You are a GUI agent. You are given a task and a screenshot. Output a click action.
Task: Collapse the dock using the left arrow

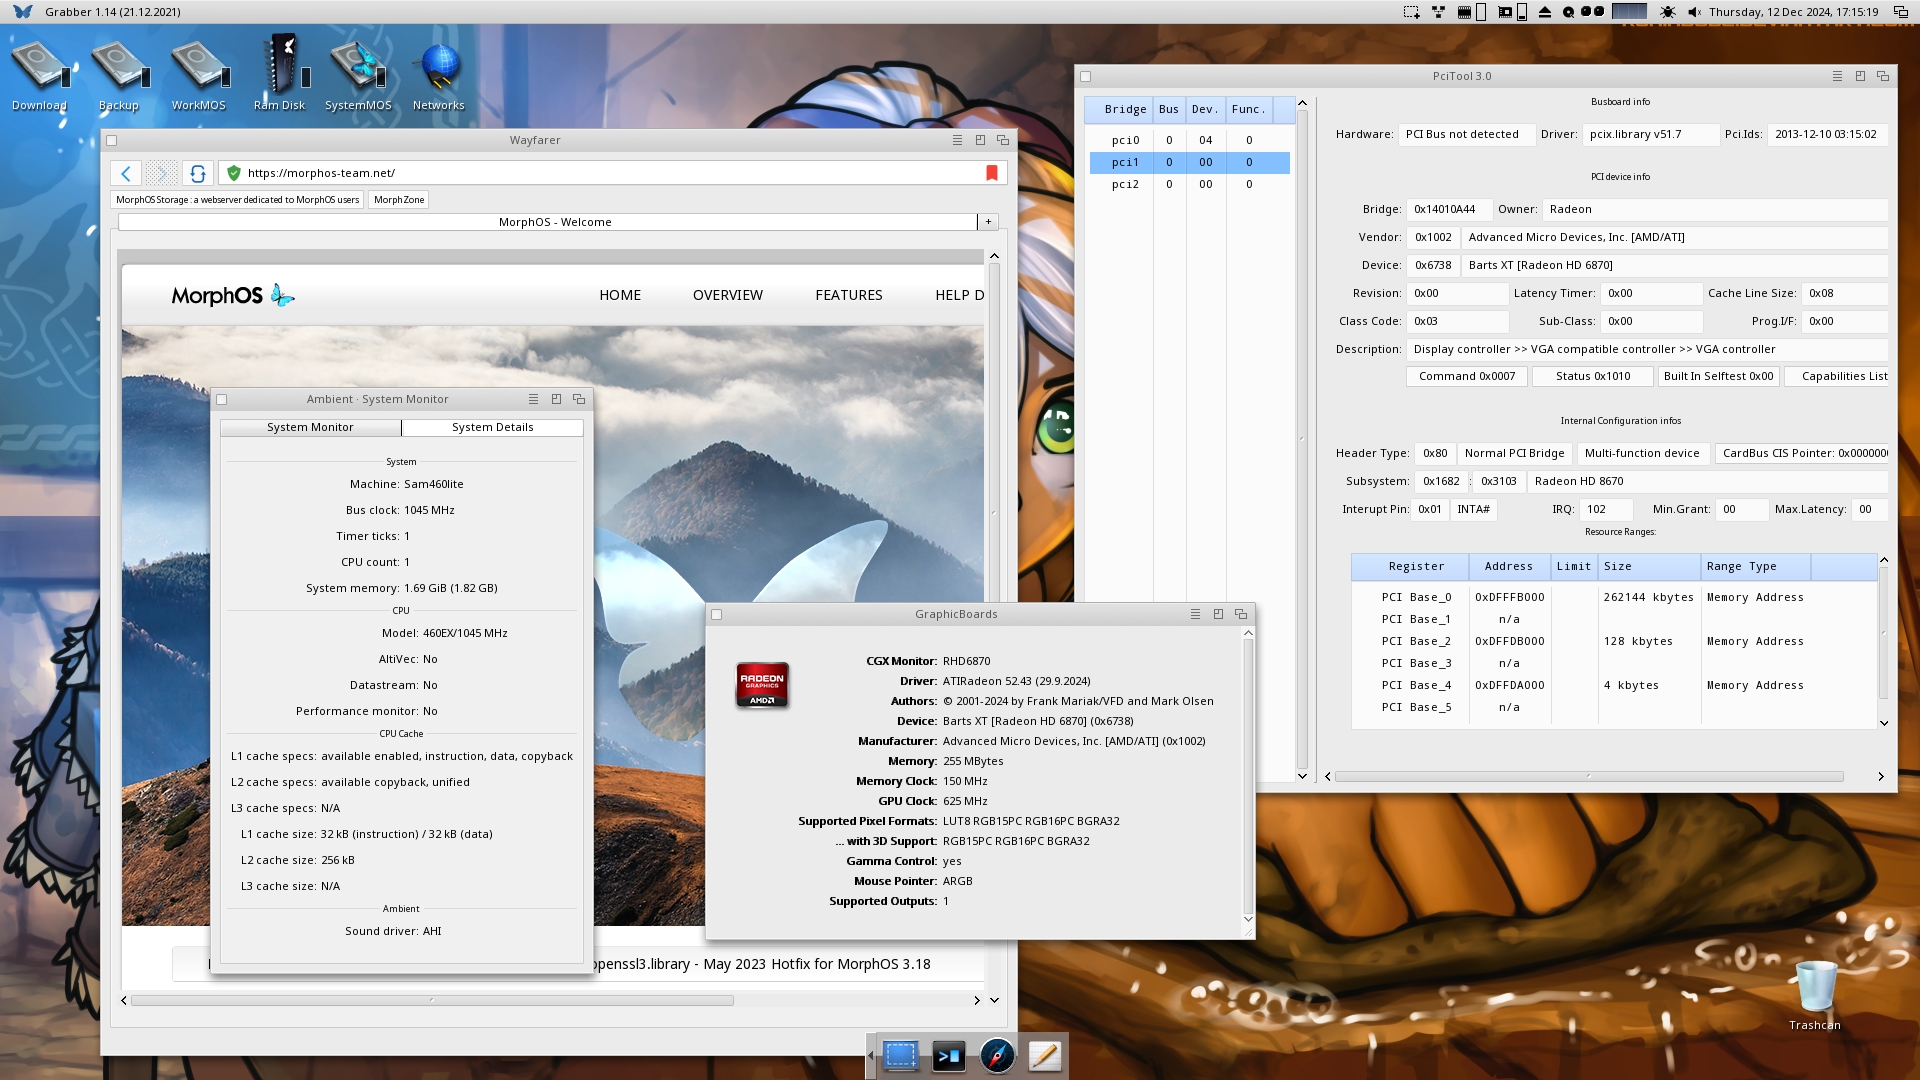pos(870,1056)
